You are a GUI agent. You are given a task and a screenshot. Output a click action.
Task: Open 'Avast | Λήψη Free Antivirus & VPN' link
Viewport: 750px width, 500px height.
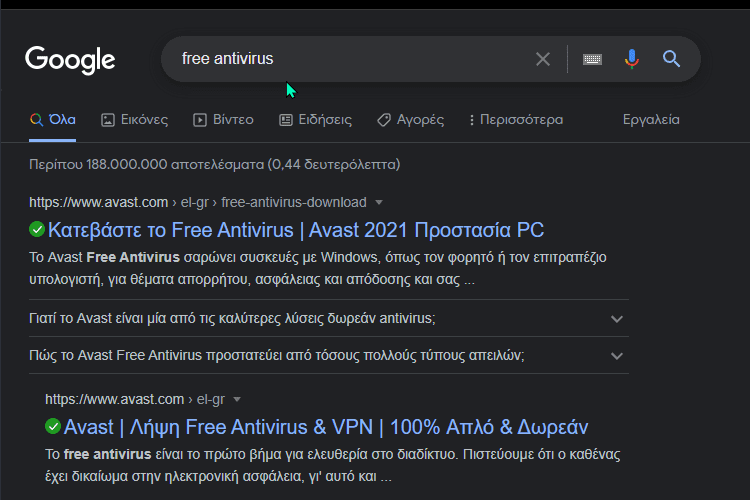326,427
